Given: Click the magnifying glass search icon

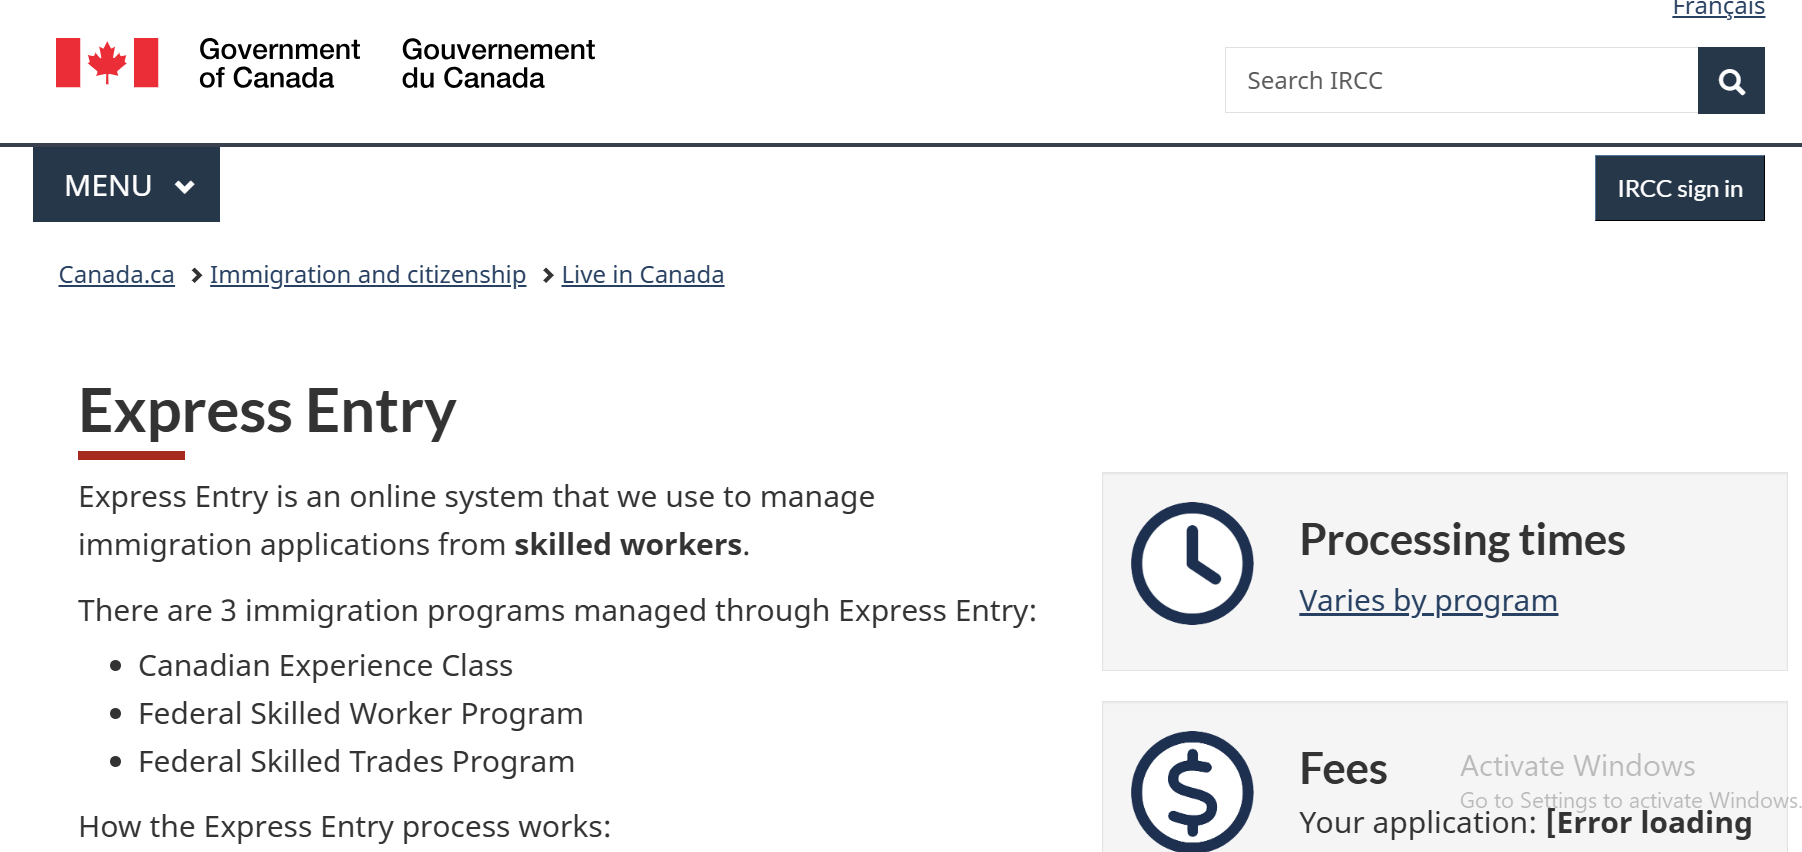Looking at the screenshot, I should [x=1731, y=81].
